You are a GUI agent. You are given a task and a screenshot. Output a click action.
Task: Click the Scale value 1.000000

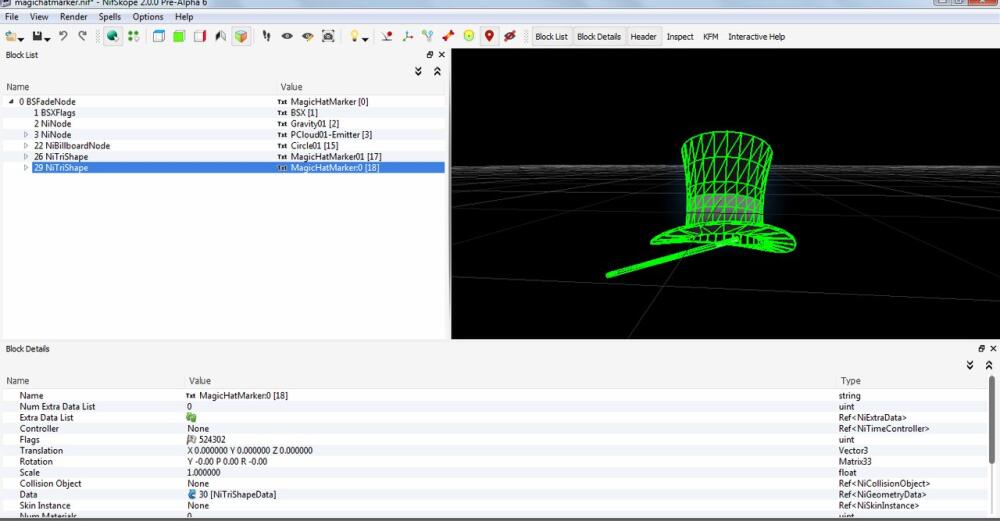click(203, 473)
